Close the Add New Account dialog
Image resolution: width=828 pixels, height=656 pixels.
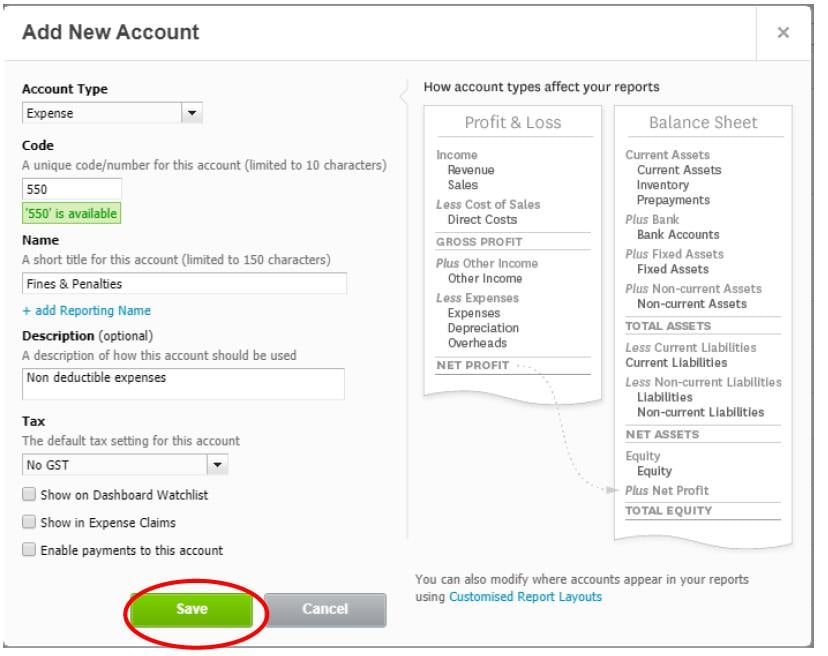783,33
